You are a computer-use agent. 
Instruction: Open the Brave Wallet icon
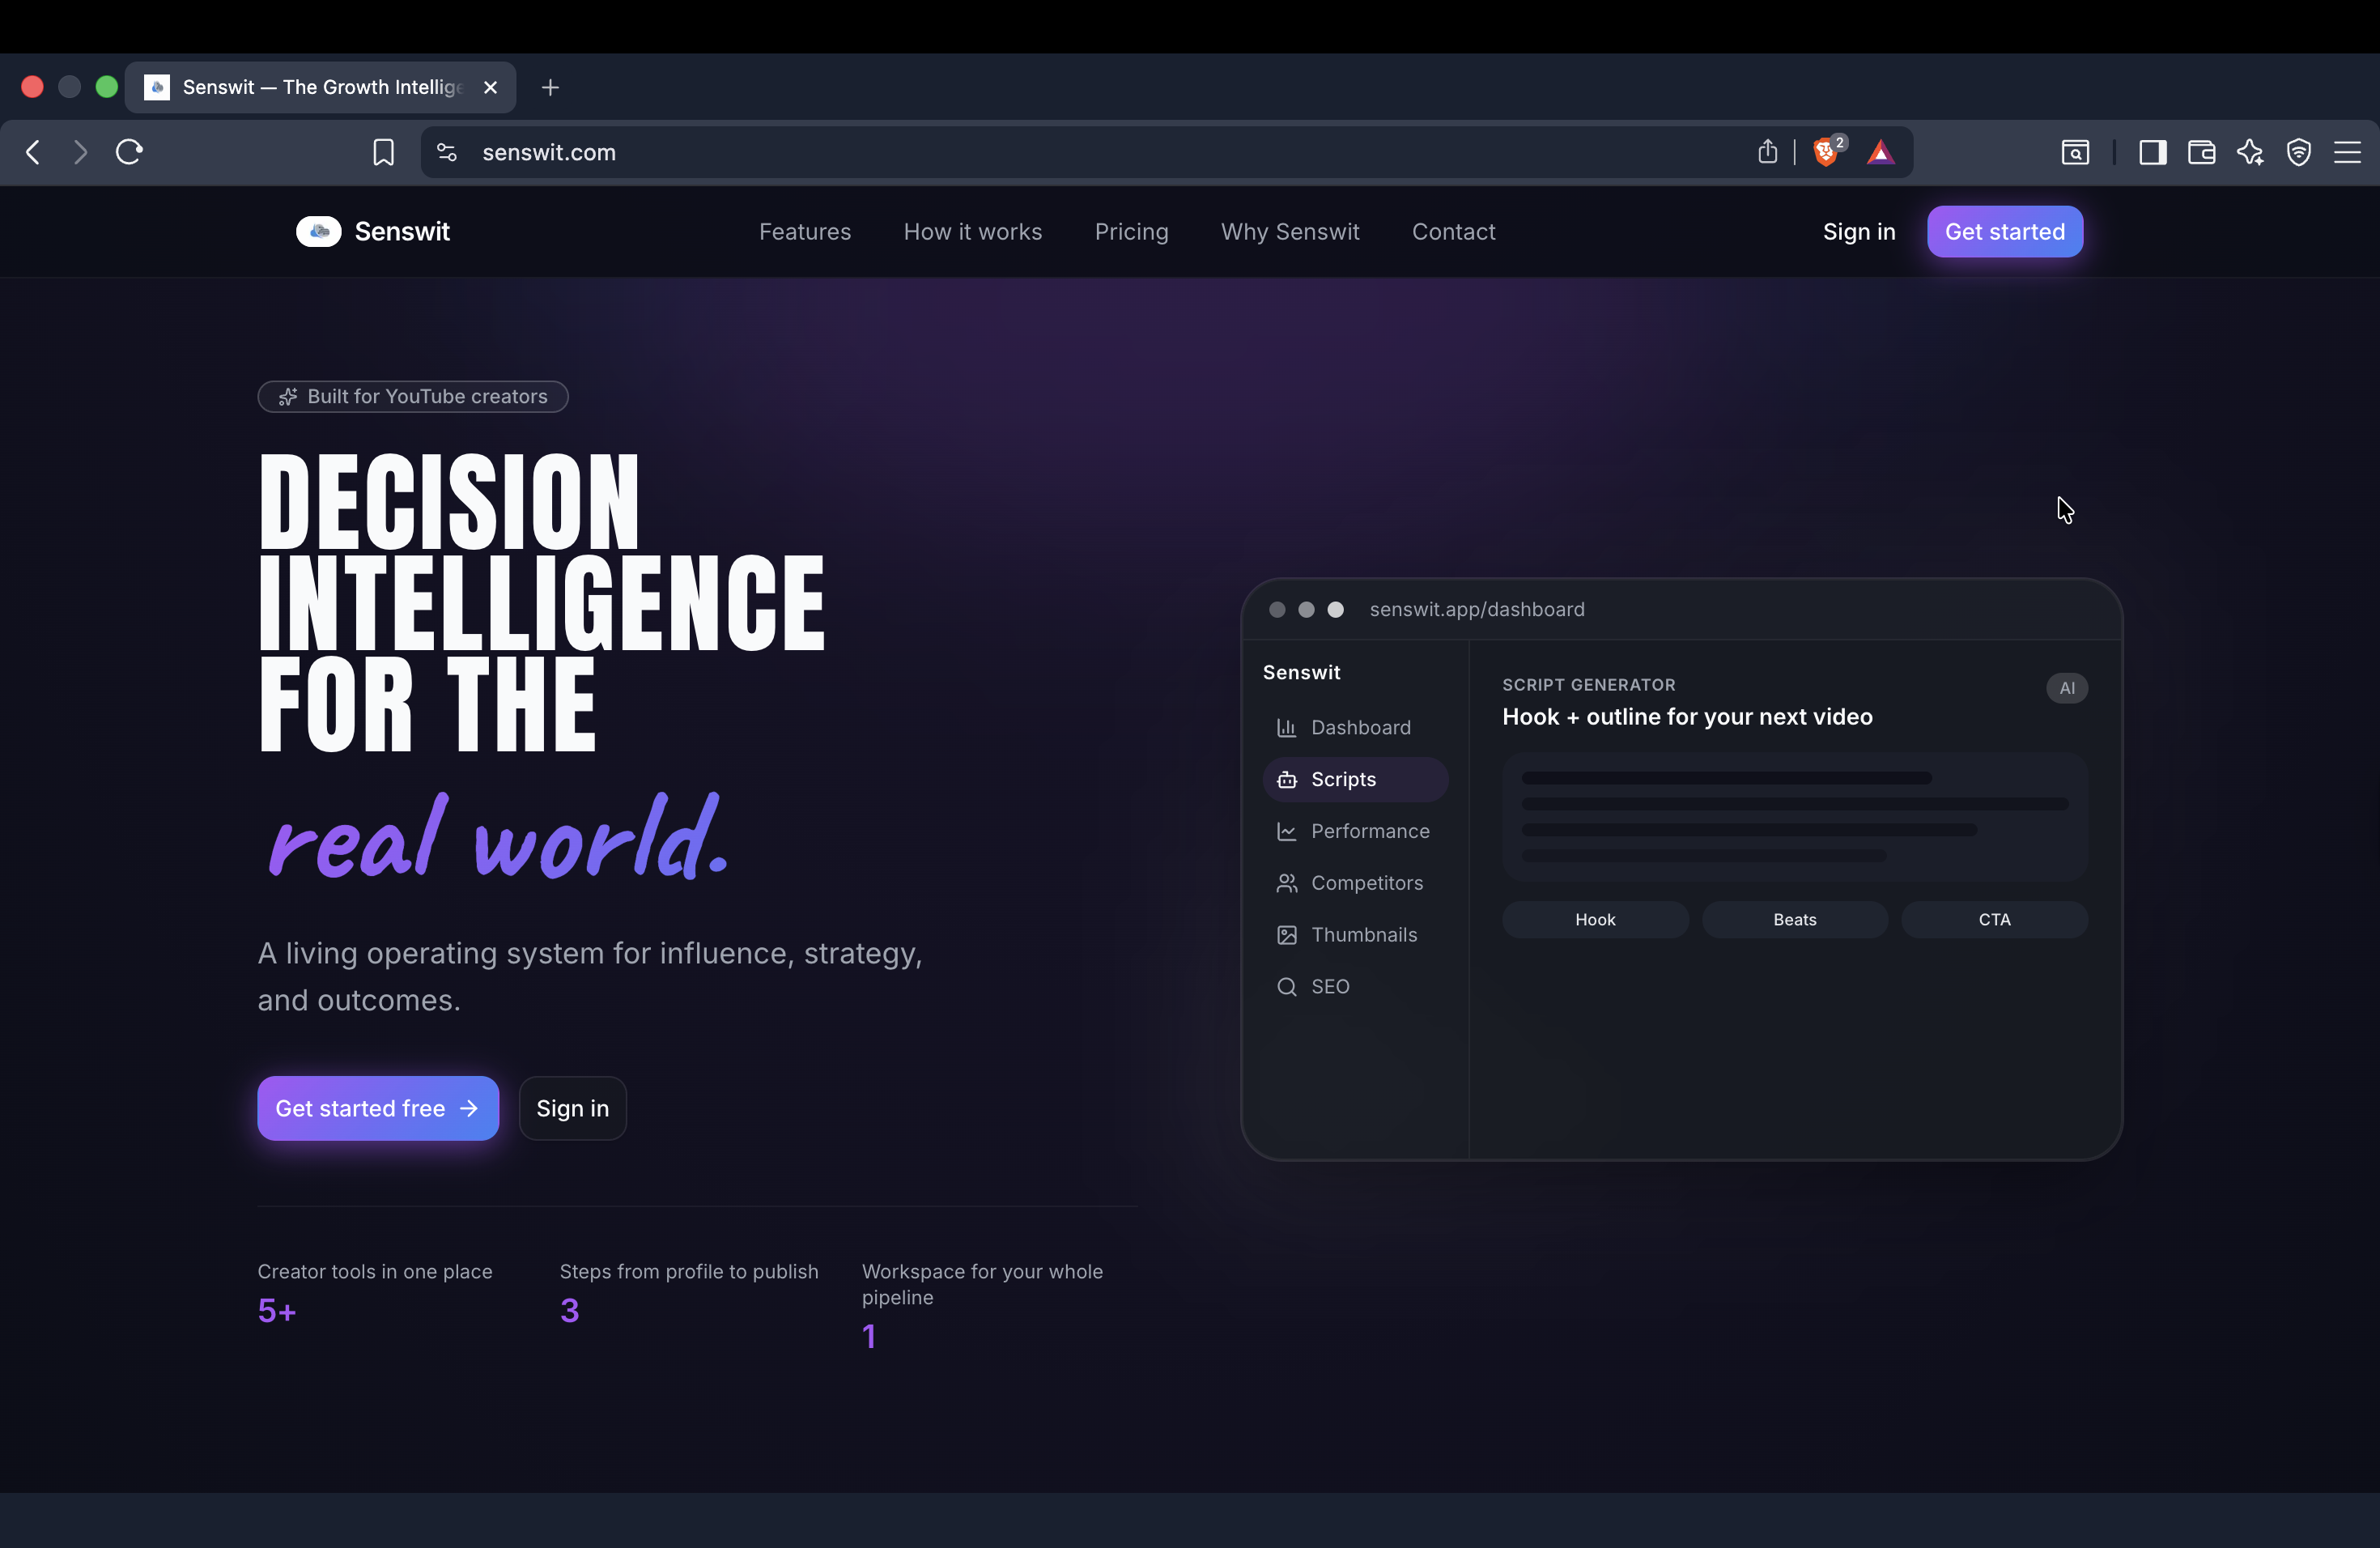(x=2201, y=152)
